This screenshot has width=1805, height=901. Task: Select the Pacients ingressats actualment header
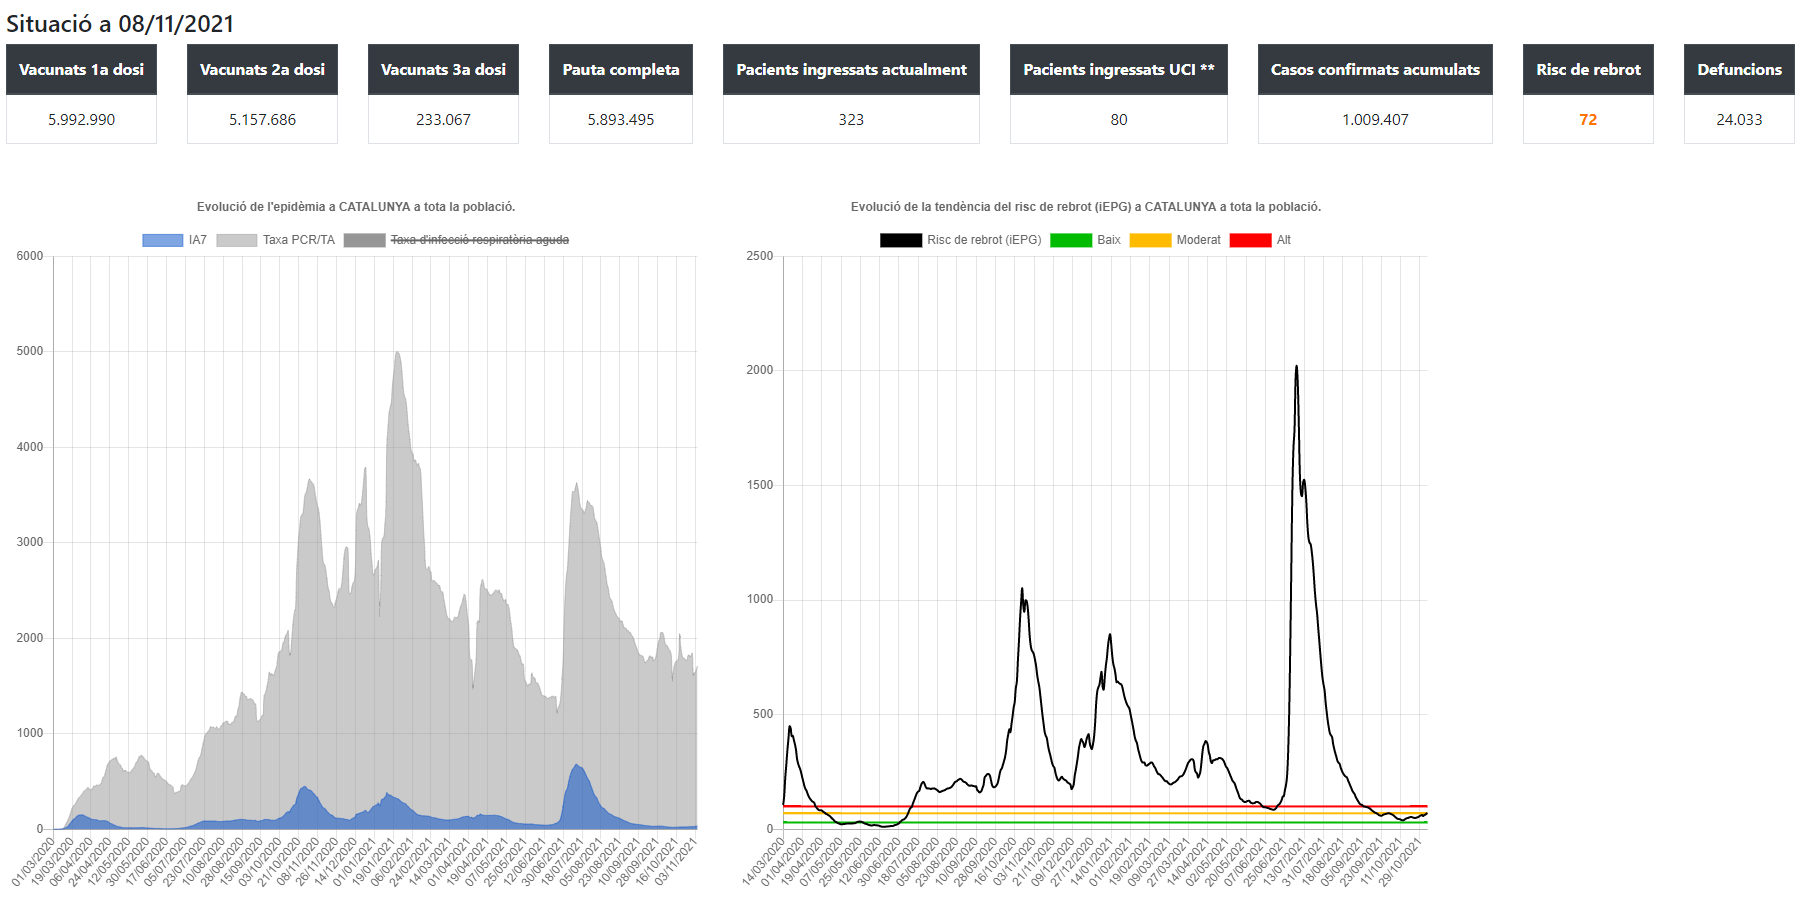pyautogui.click(x=851, y=69)
